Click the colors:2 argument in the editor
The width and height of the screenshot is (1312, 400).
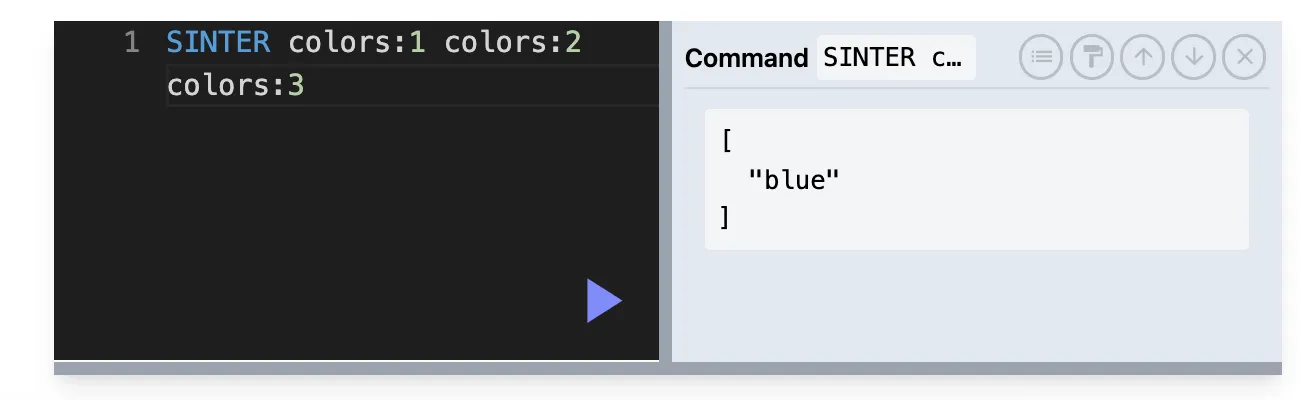513,43
